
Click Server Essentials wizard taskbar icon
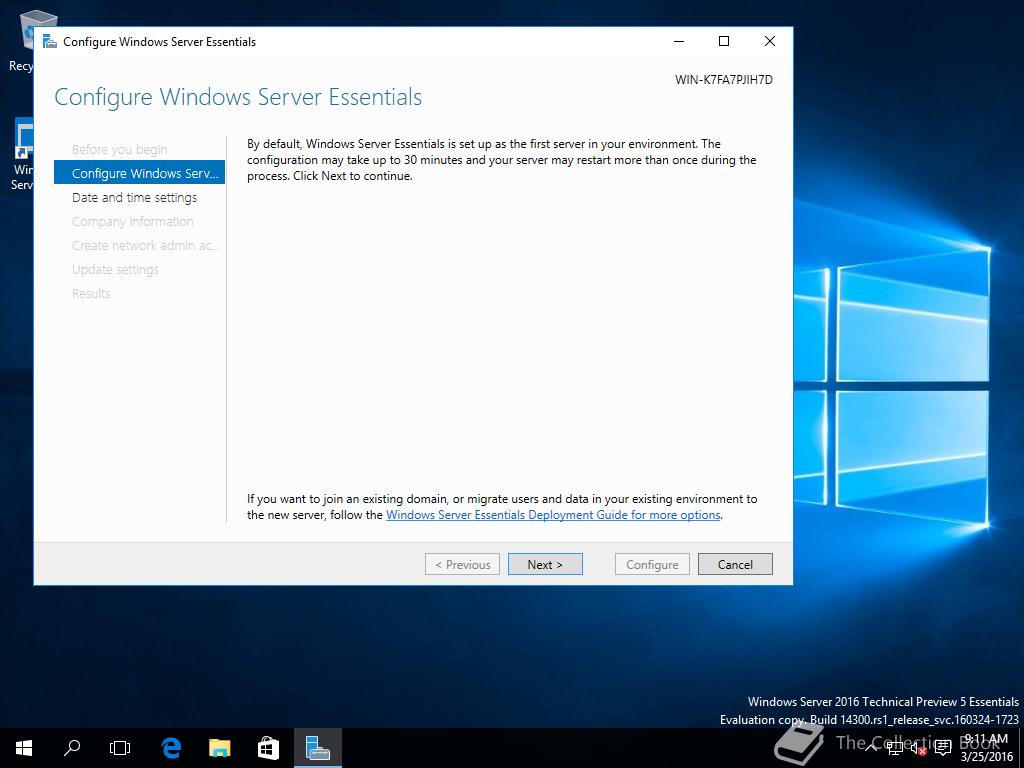(x=317, y=748)
